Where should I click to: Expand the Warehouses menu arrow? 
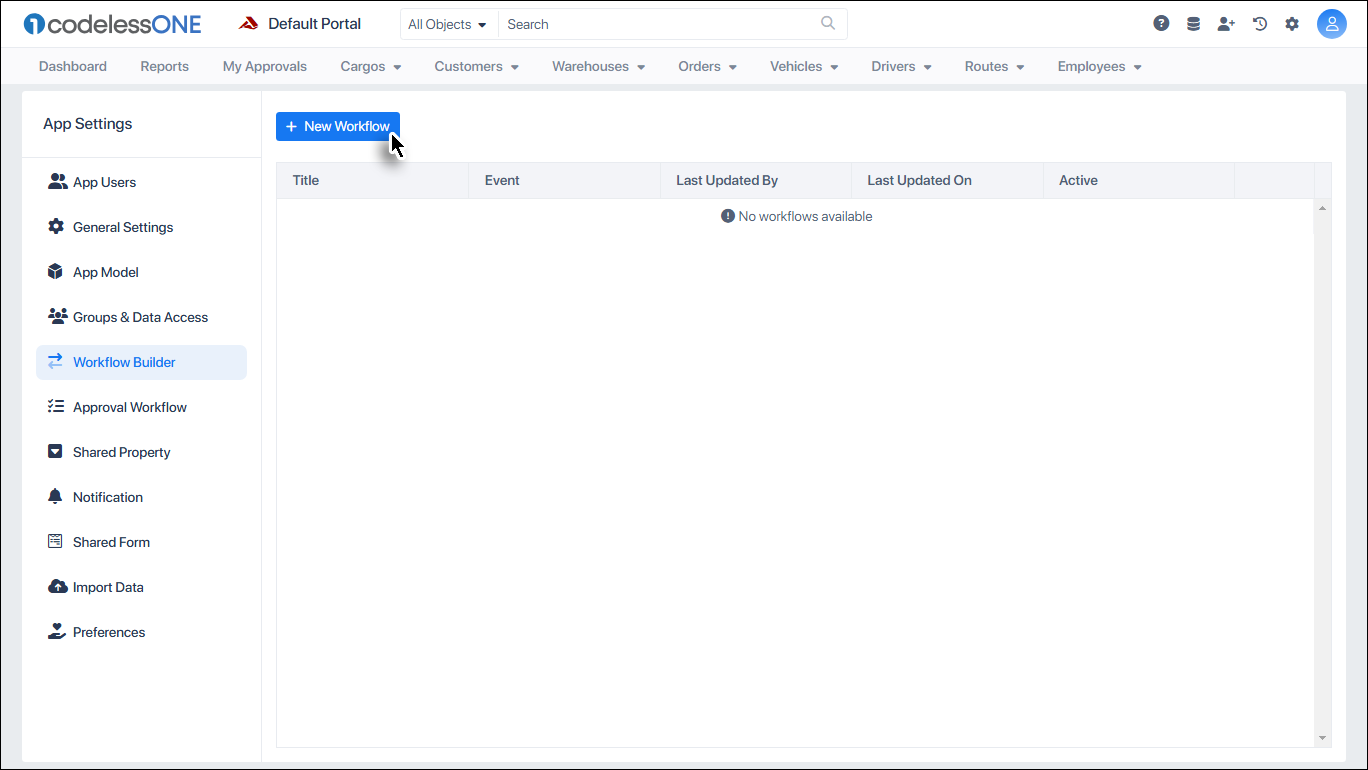click(641, 67)
